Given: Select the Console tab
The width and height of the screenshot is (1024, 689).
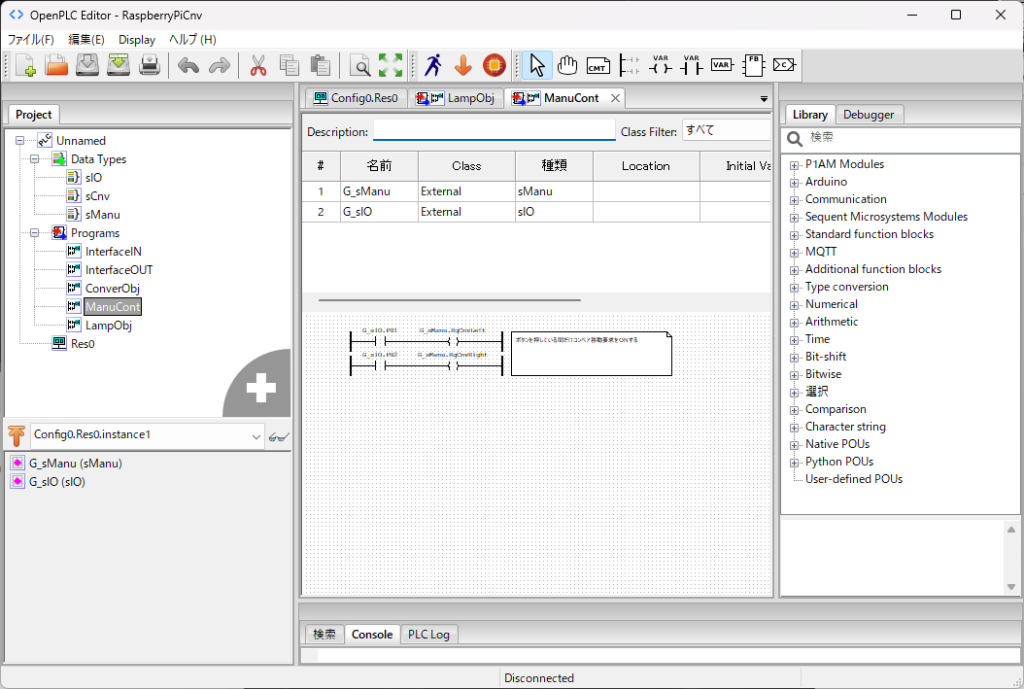Looking at the screenshot, I should click(372, 634).
